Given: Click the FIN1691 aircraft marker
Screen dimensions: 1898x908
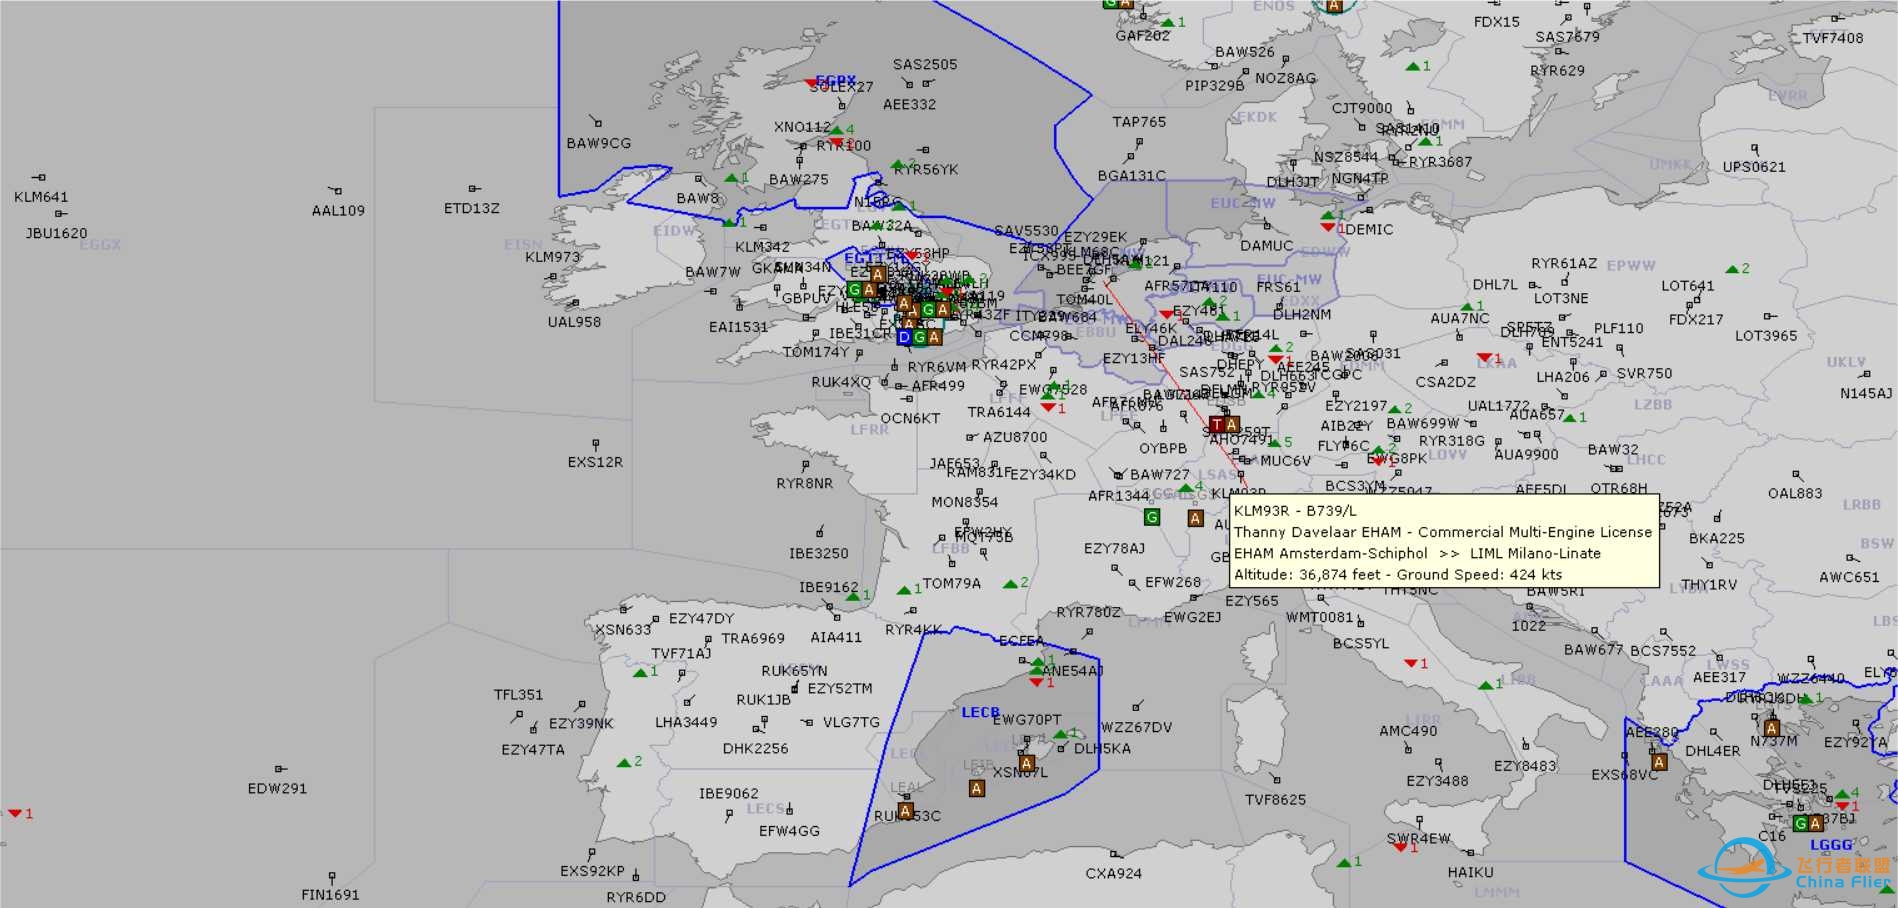Looking at the screenshot, I should click(332, 877).
